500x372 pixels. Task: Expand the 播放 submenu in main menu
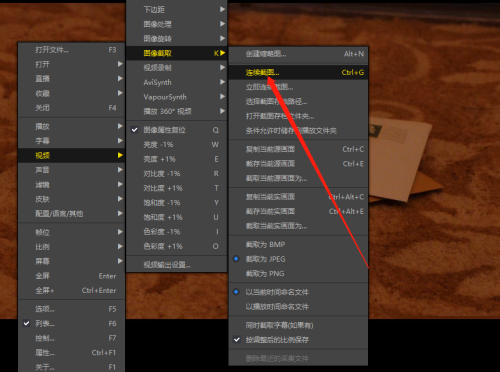coord(71,126)
